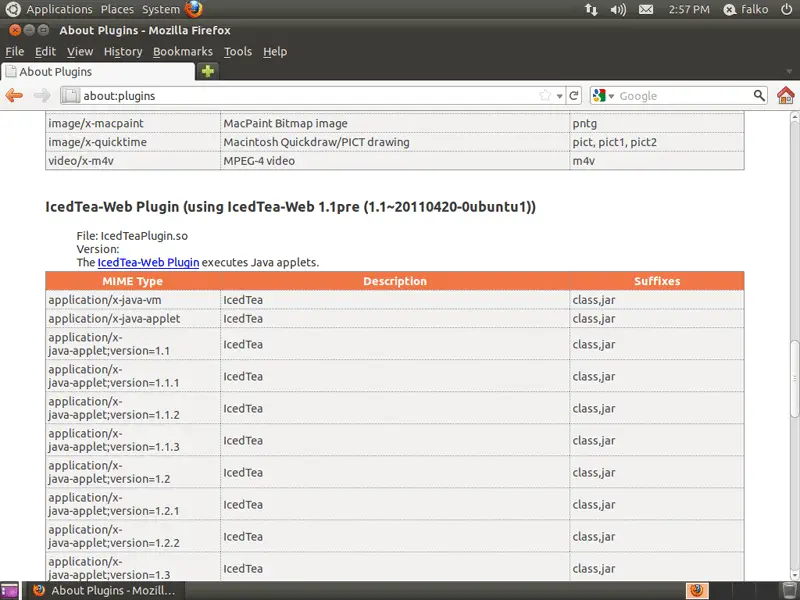800x600 pixels.
Task: Click the about:plugins URL field
Action: pos(310,95)
